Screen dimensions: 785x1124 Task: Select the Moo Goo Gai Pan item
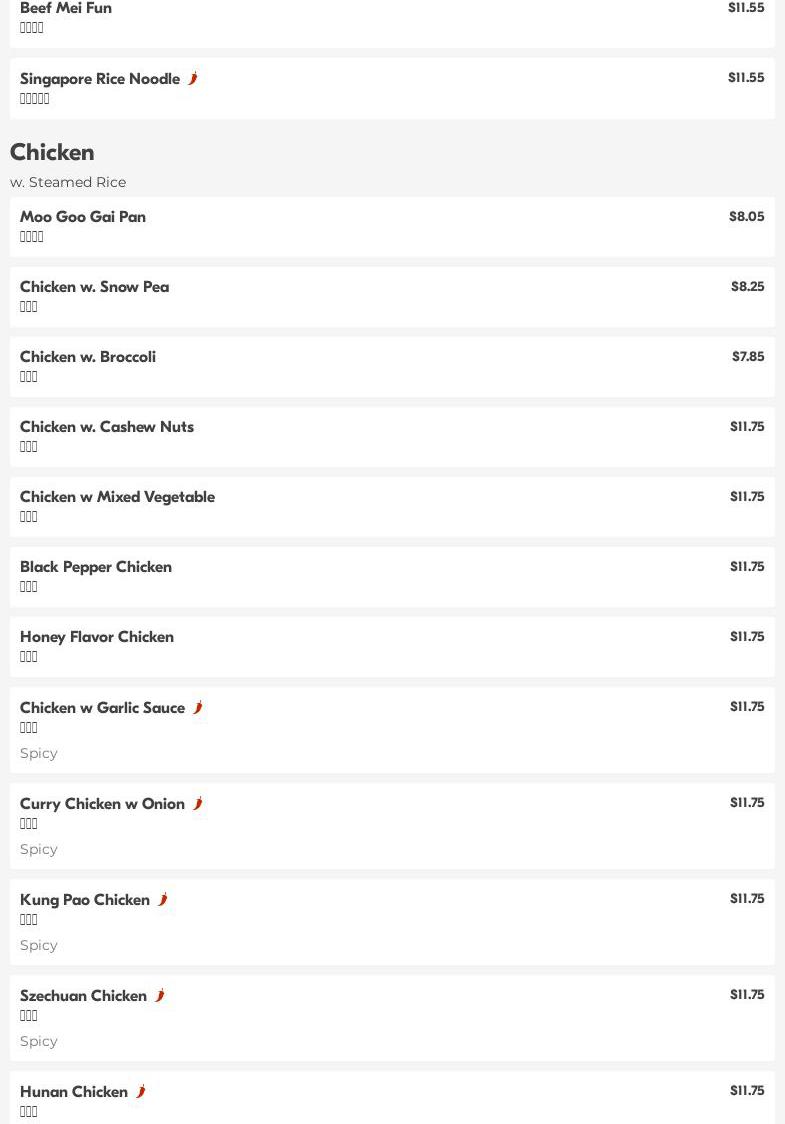tap(83, 217)
